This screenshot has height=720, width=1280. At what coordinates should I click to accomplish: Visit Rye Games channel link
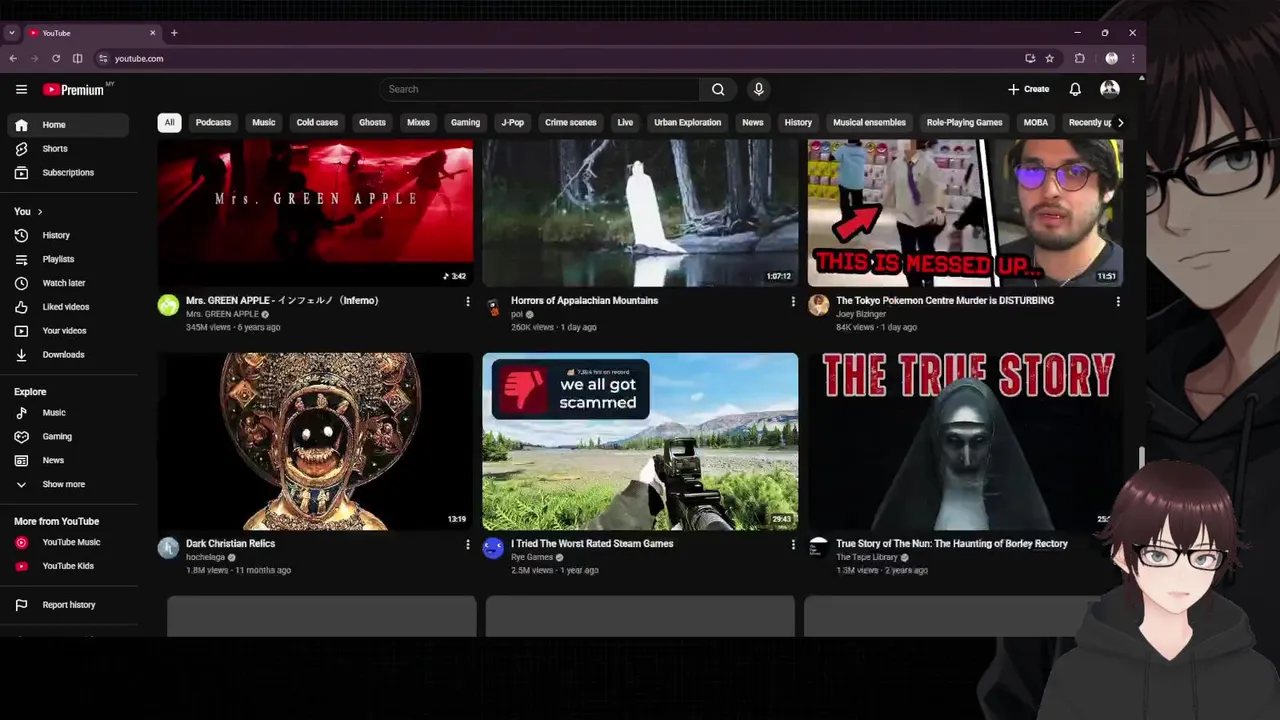pos(532,557)
